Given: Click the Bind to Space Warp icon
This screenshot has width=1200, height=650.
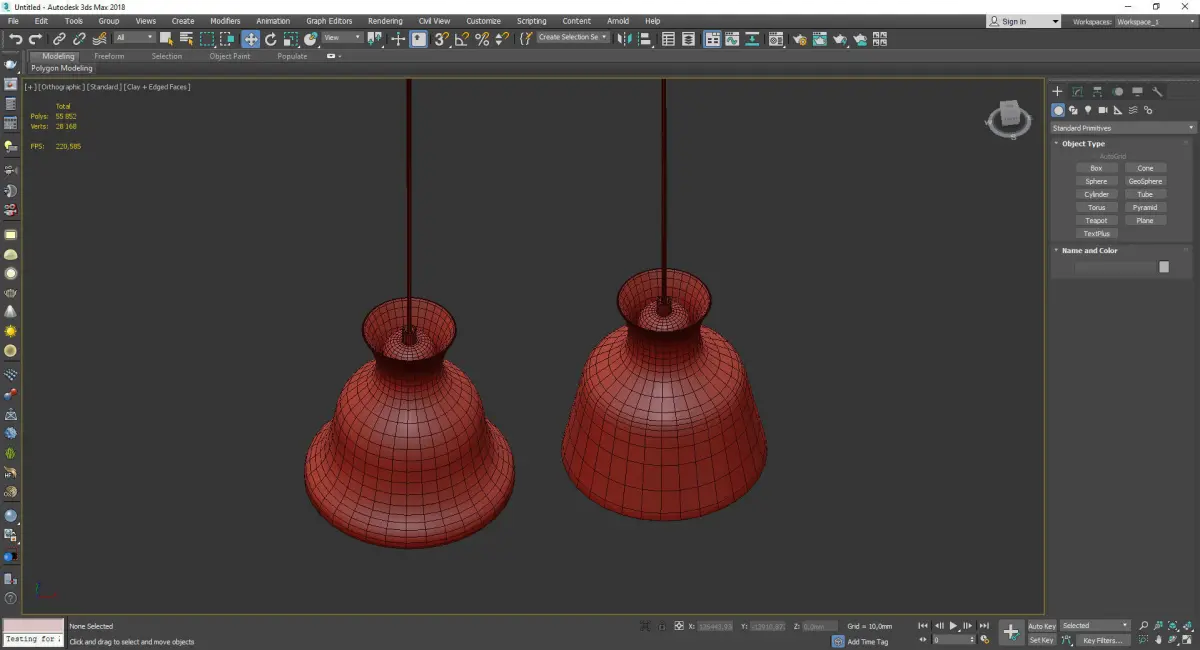Looking at the screenshot, I should [x=99, y=39].
